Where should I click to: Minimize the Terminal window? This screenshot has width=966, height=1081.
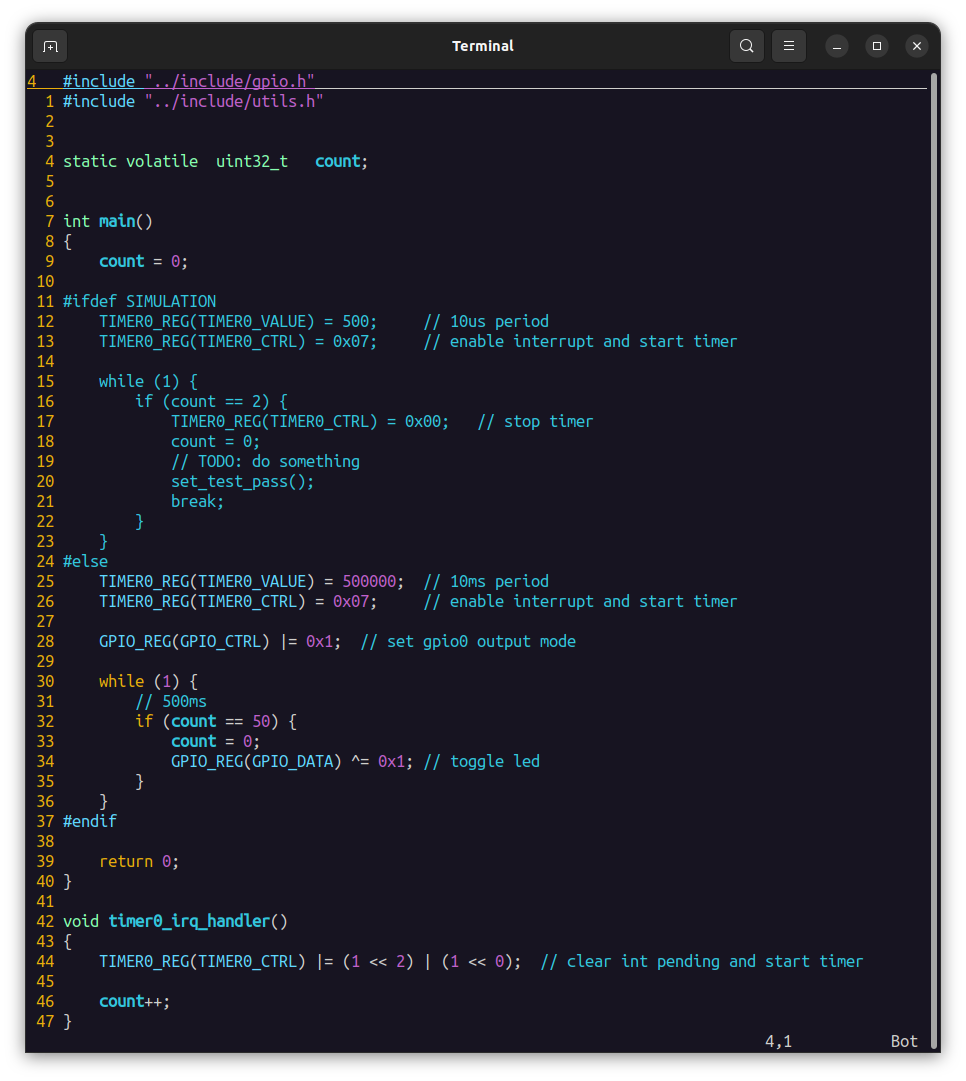coord(837,46)
